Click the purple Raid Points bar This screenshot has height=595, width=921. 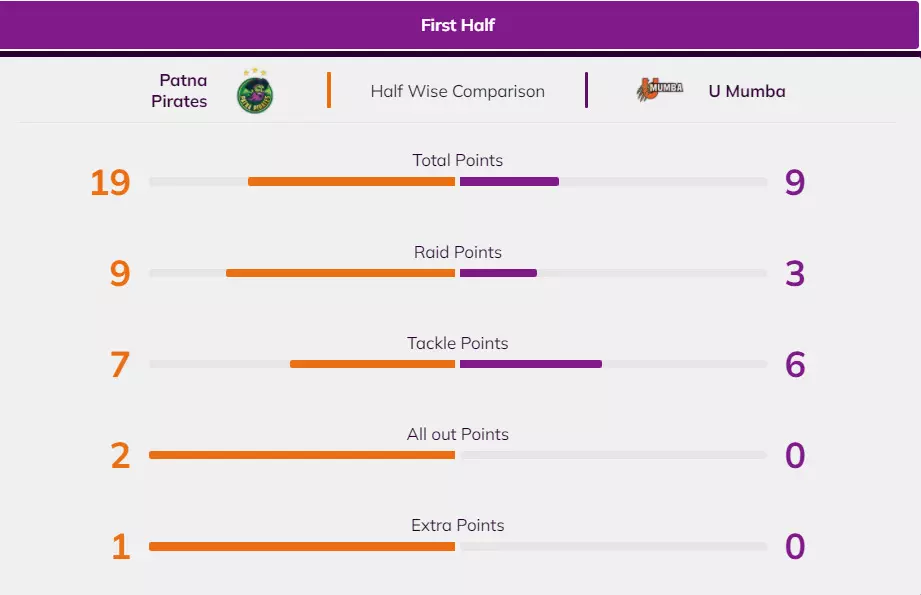[498, 273]
